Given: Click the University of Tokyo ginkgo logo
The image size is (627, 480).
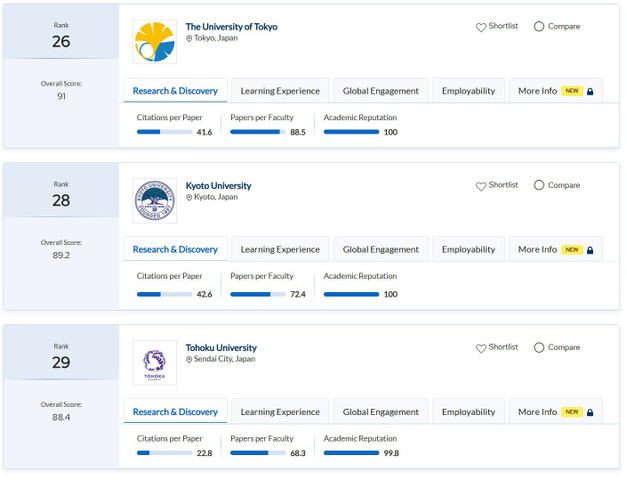Looking at the screenshot, I should coord(154,41).
